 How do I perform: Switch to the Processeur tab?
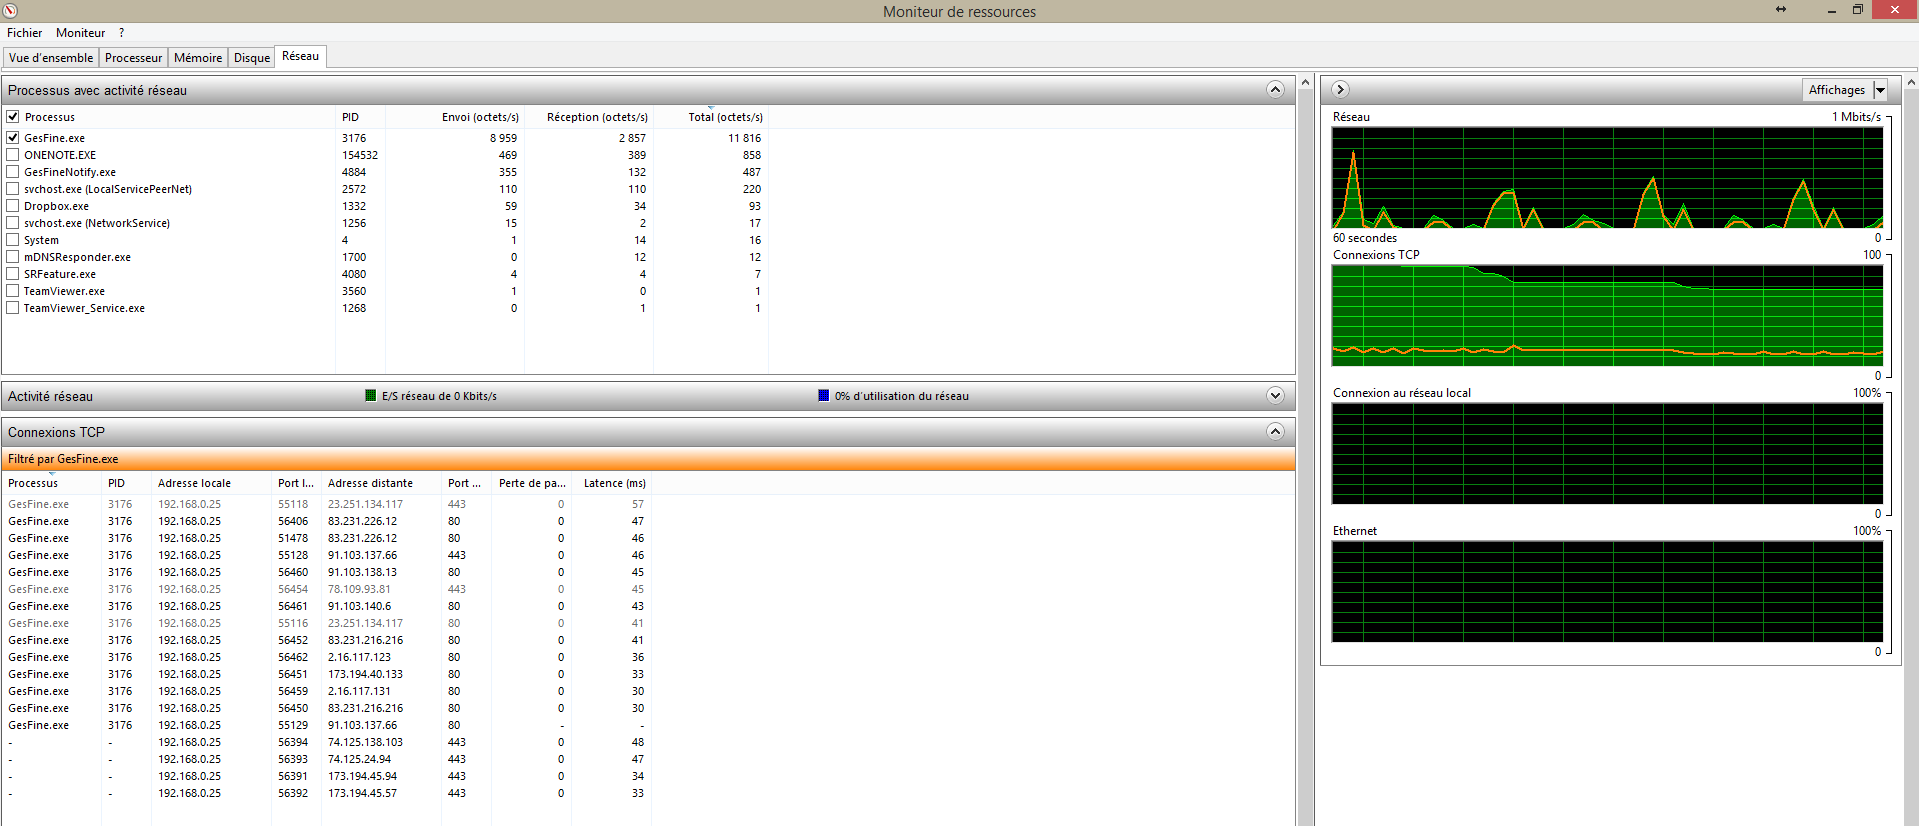pos(133,58)
